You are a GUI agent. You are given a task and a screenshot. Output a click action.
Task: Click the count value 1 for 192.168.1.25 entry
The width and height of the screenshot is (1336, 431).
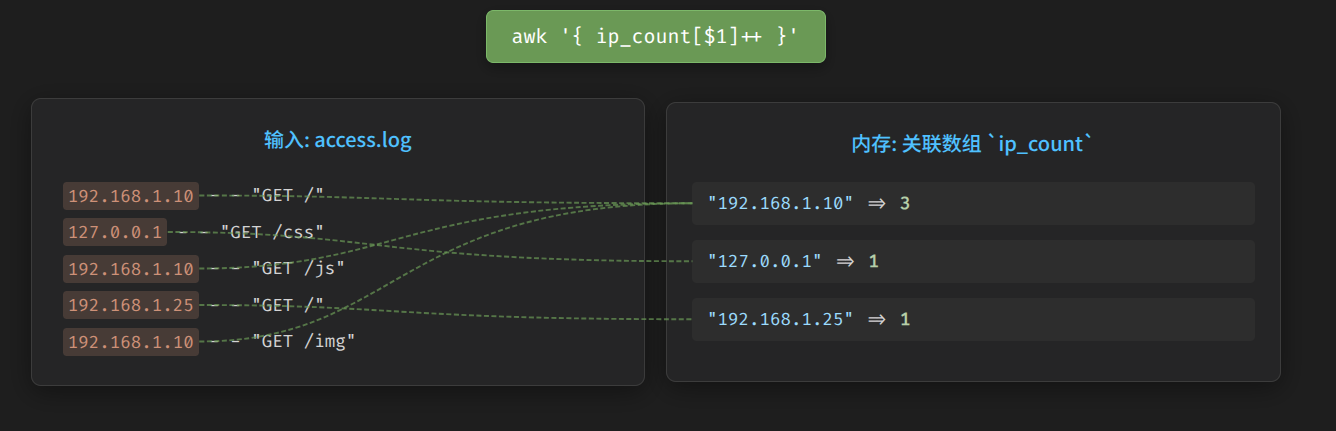(905, 320)
